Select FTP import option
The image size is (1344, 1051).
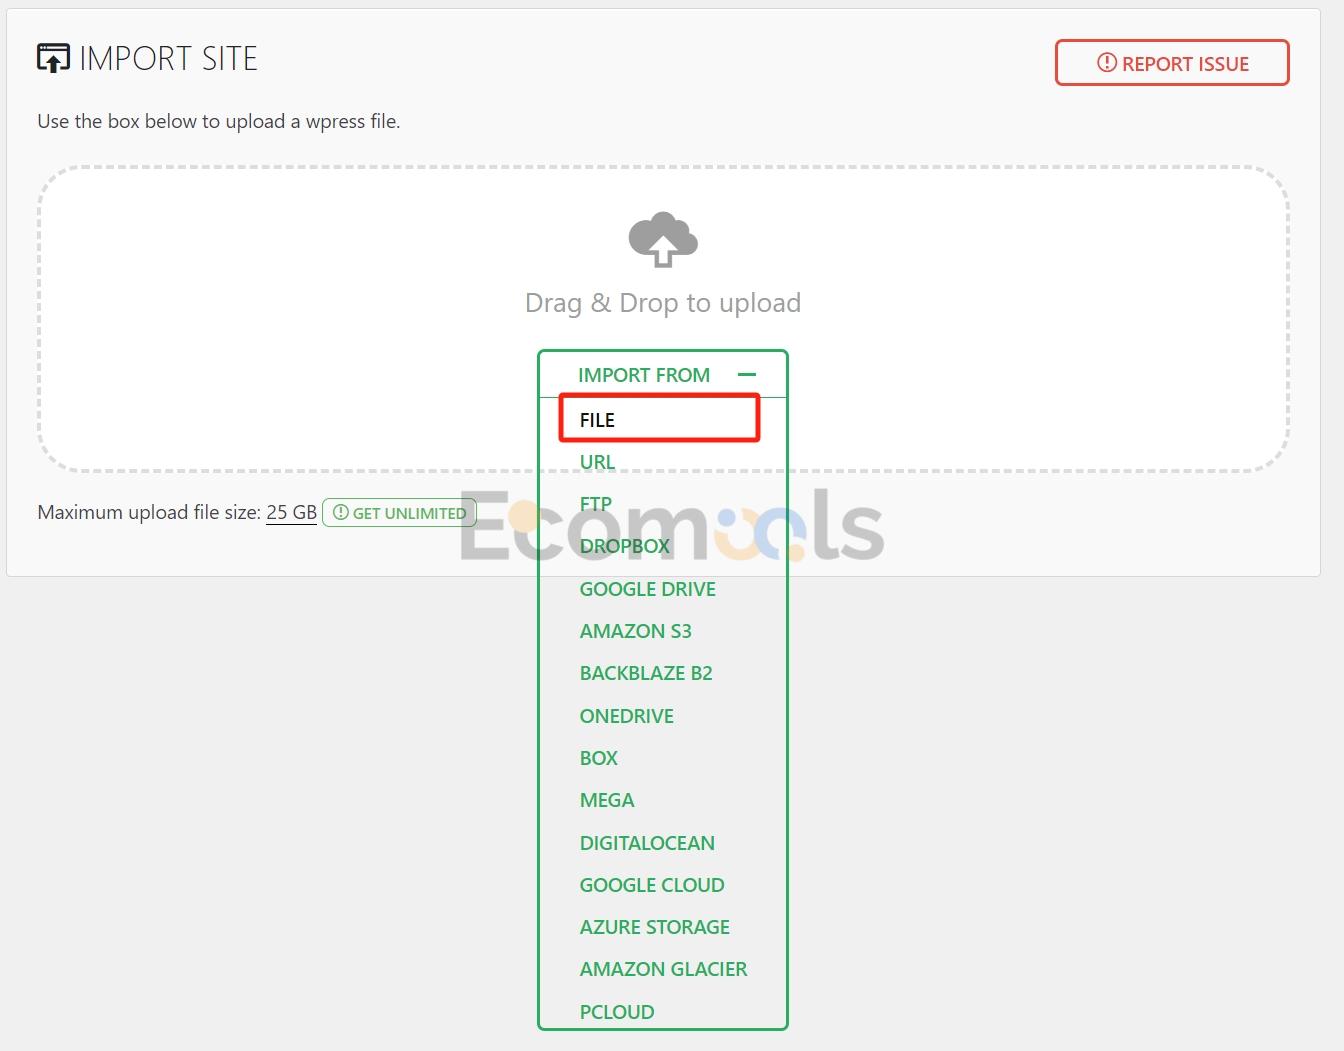[596, 504]
